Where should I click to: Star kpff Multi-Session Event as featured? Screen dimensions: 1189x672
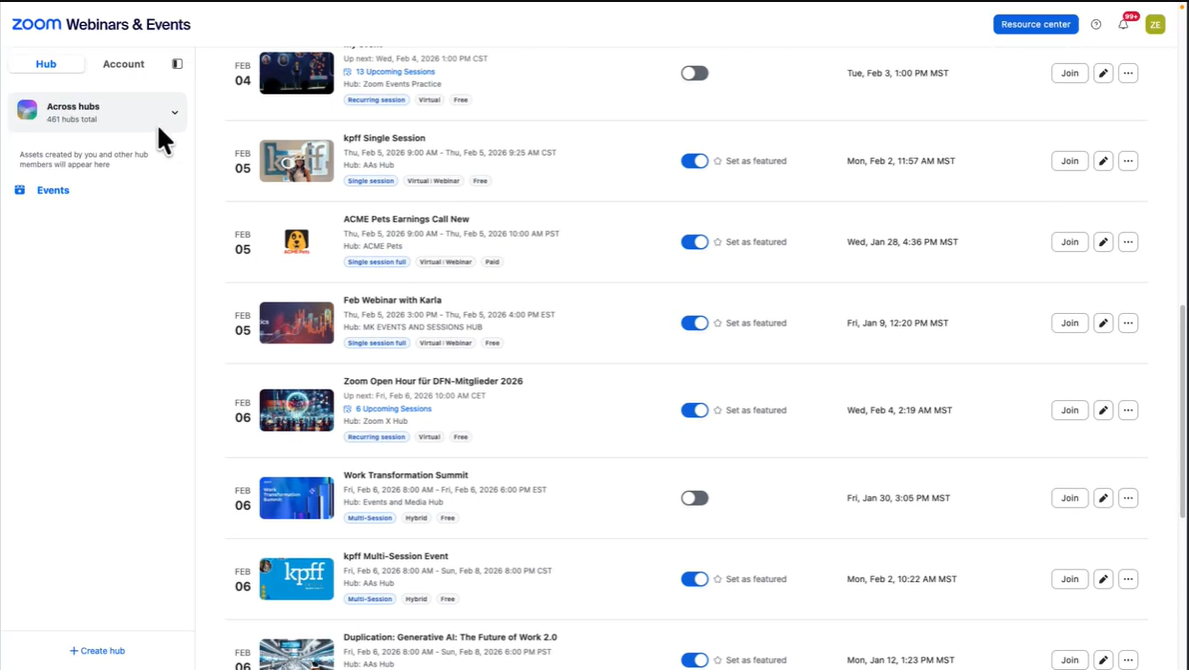point(718,579)
